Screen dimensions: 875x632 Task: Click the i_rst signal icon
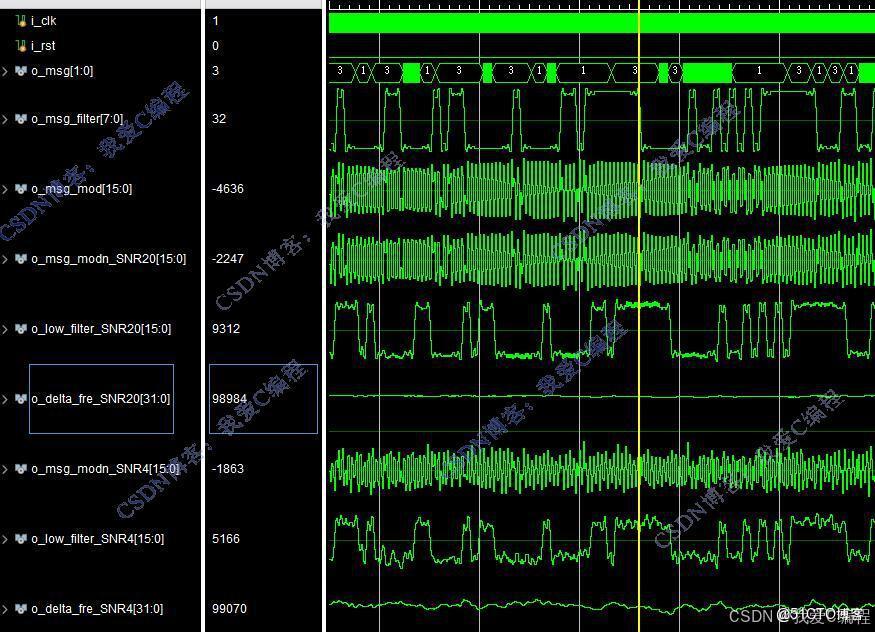[x=21, y=46]
